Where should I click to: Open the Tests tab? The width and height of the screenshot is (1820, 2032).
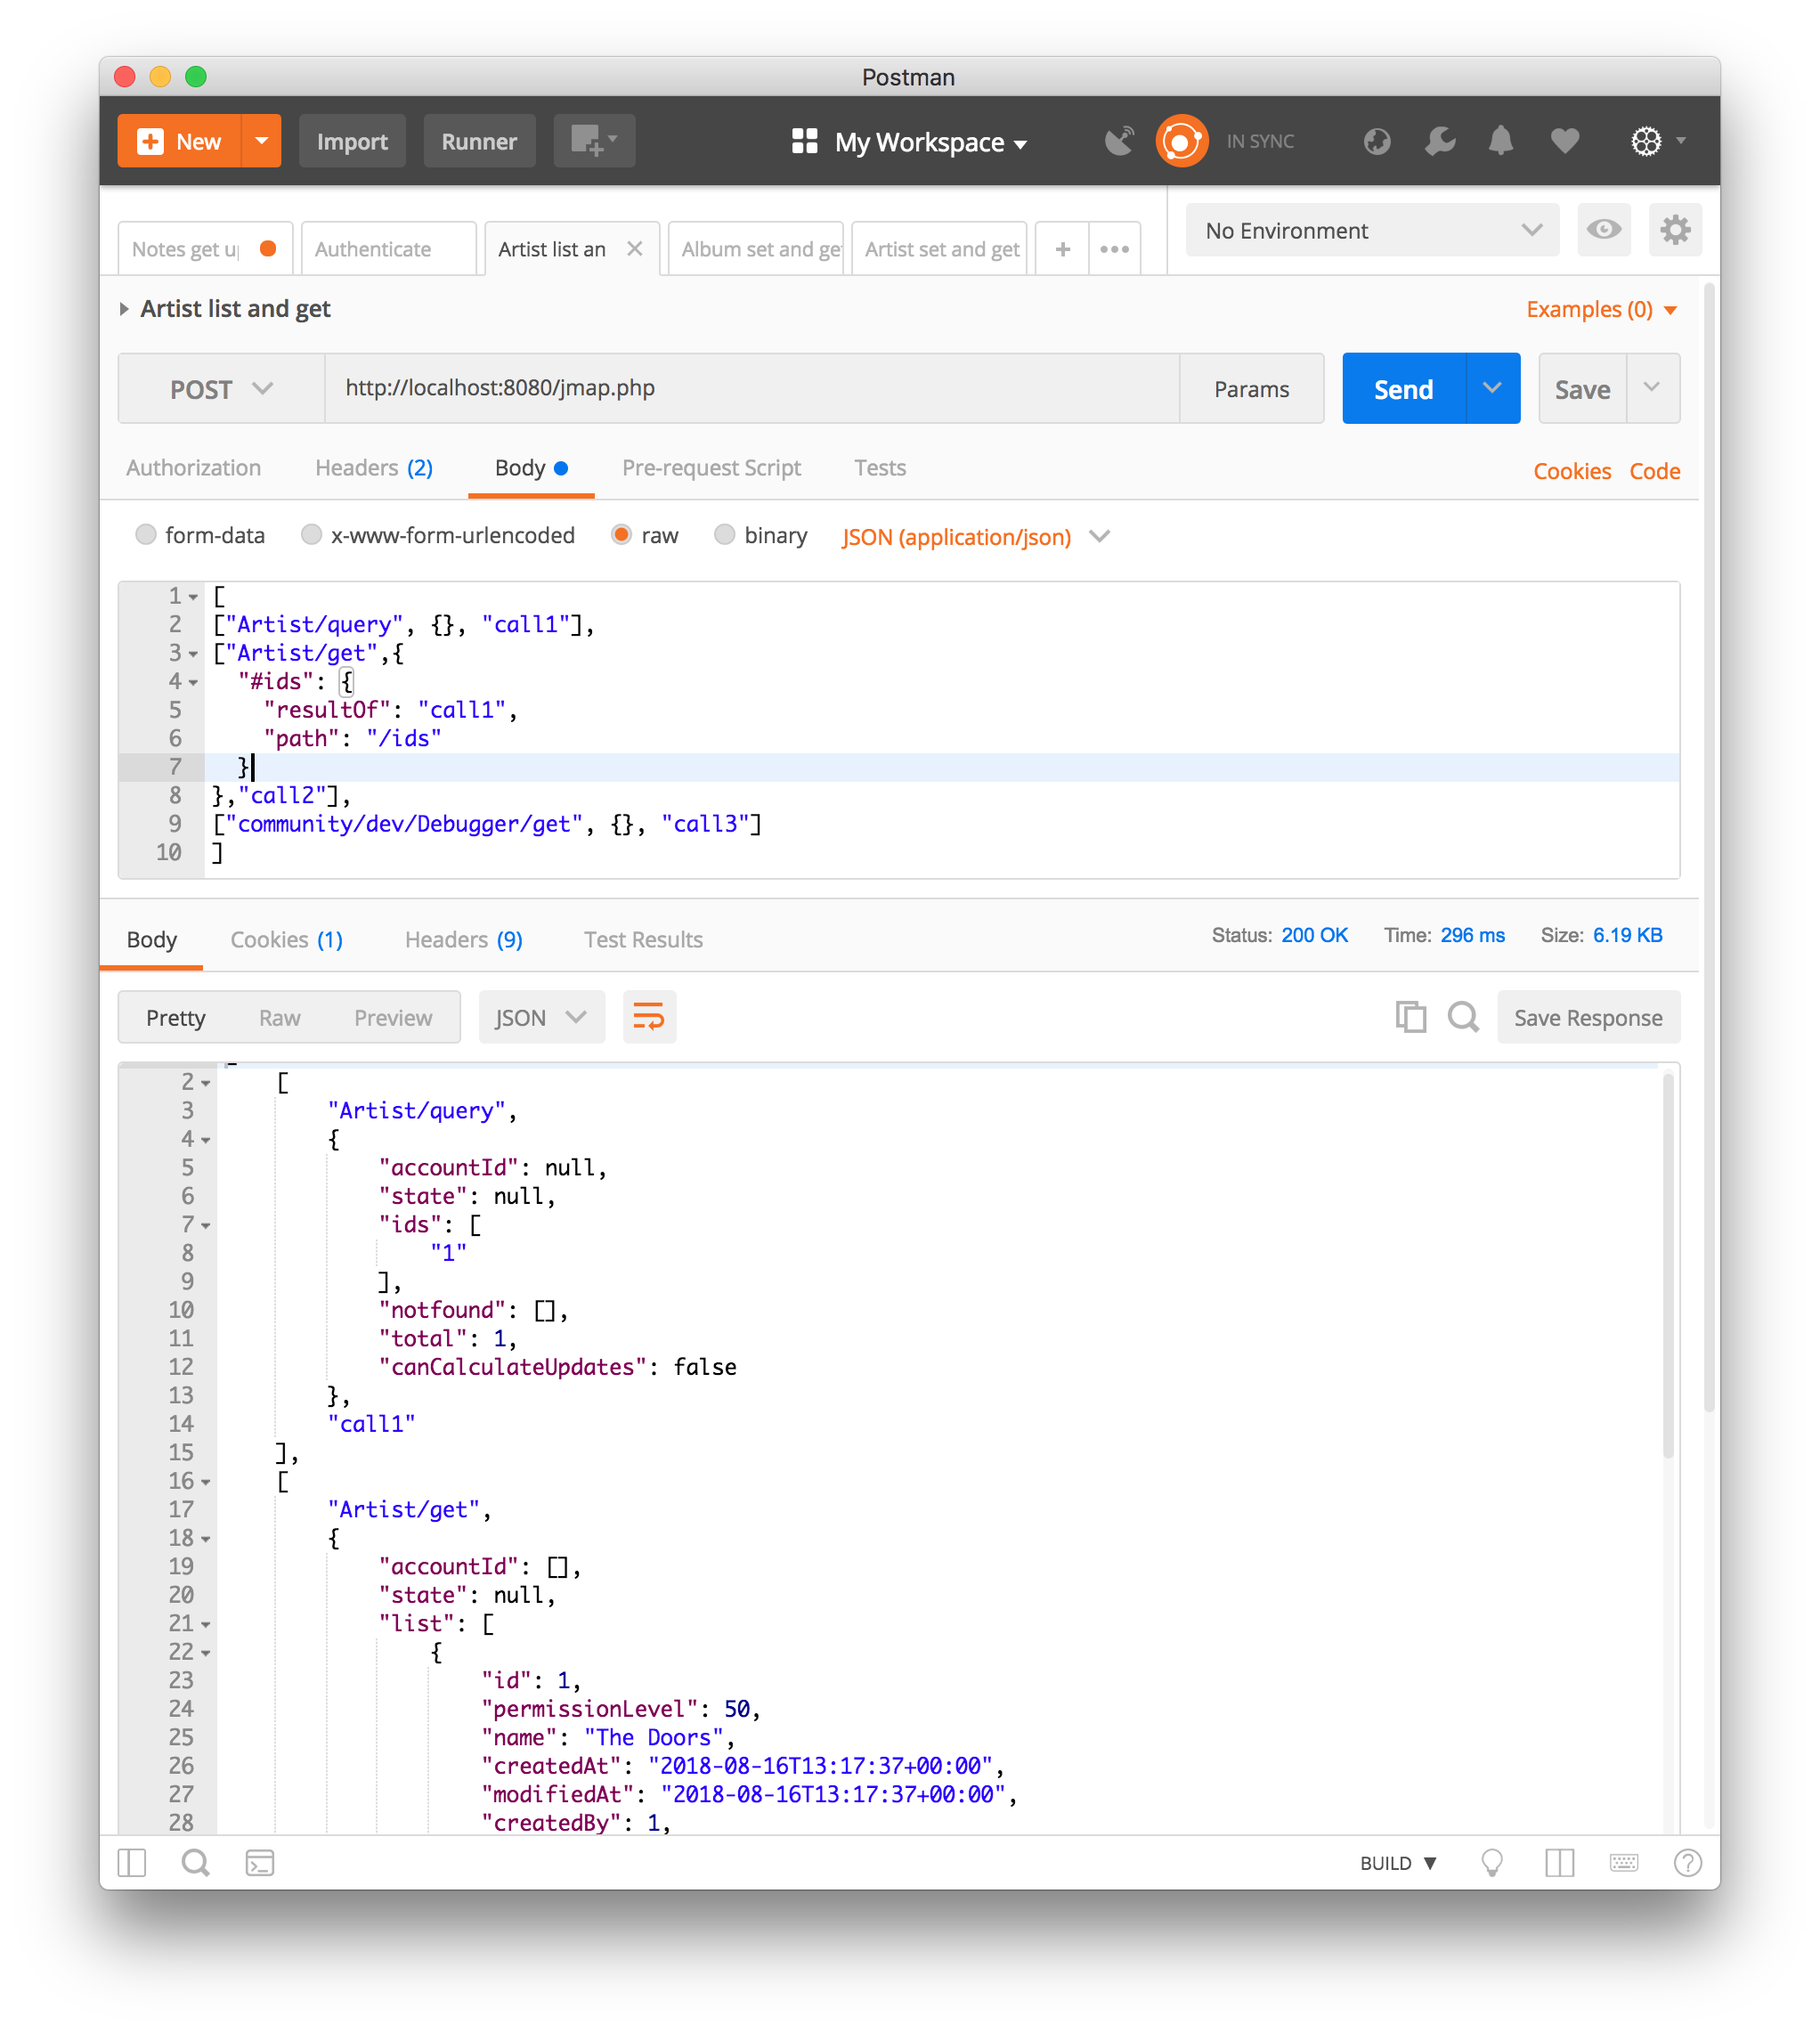[x=880, y=468]
